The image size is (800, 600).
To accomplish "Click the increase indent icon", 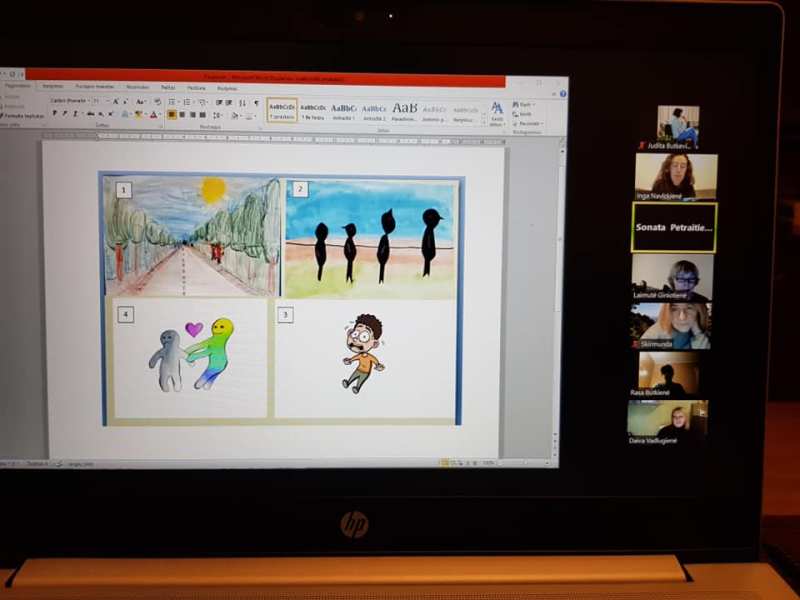I will pyautogui.click(x=229, y=103).
